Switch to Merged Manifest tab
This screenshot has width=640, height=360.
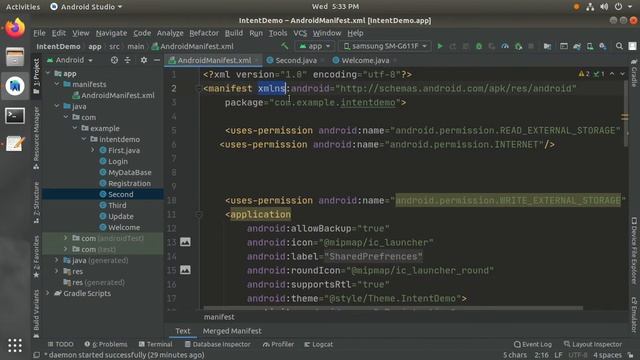pos(232,331)
